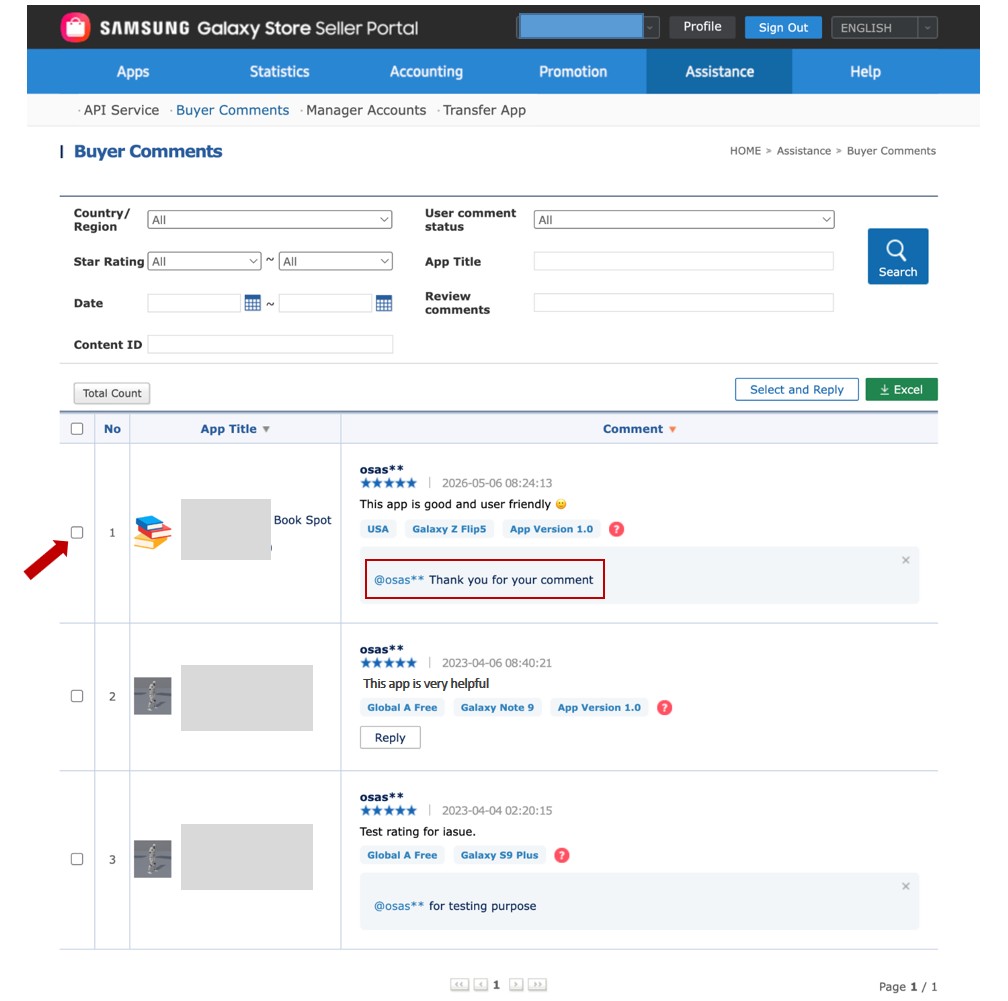Screen dimensions: 1008x1001
Task: Open the end date calendar picker
Action: [384, 303]
